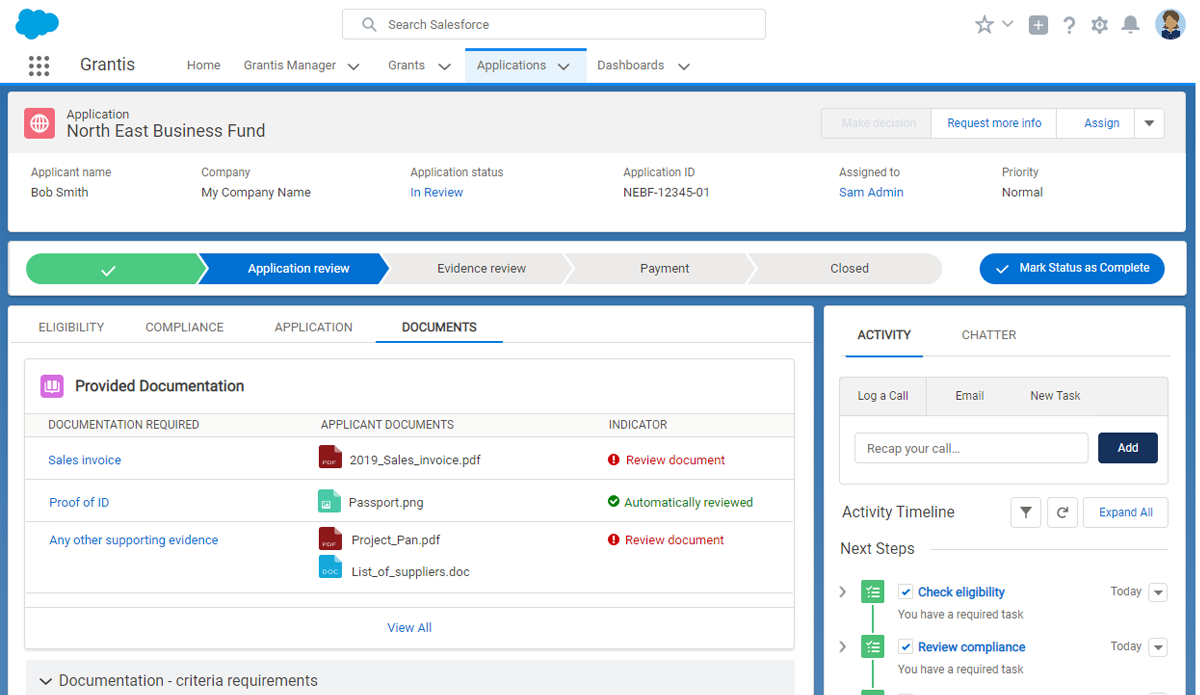
Task: Open the In Review status link
Action: pyautogui.click(x=436, y=193)
